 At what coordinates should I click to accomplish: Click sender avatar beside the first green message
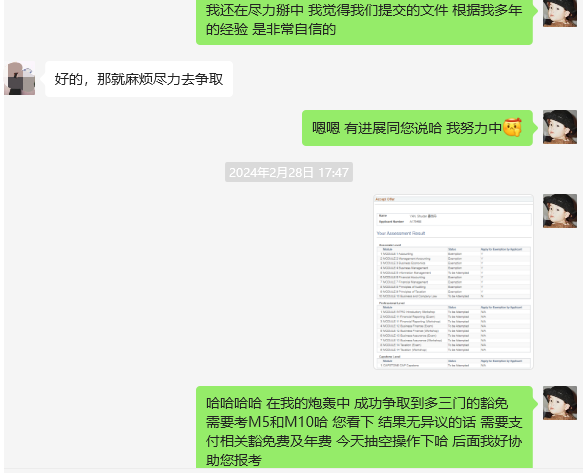pyautogui.click(x=560, y=13)
